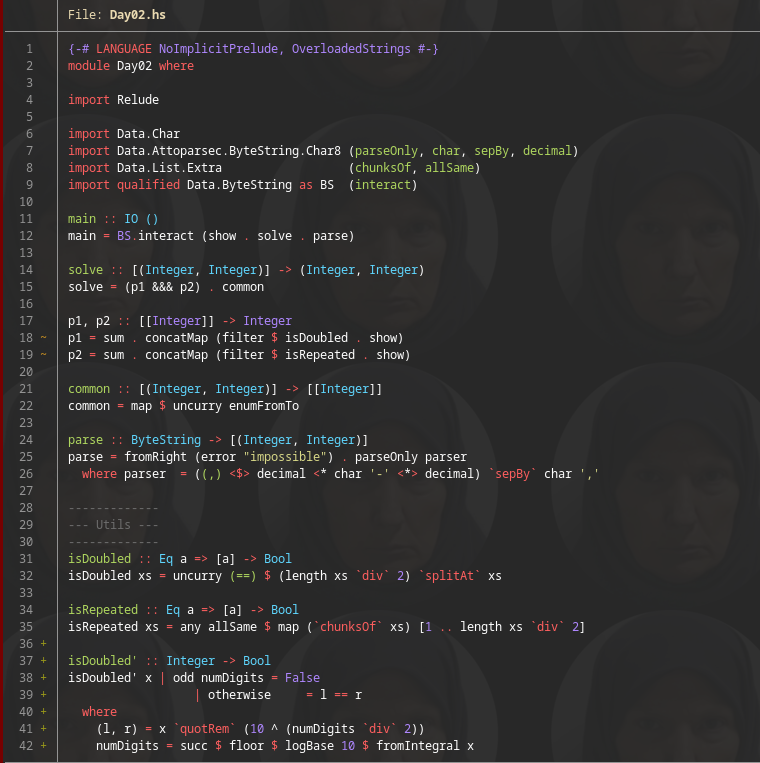The height and width of the screenshot is (763, 760).
Task: Click line number 35 in the gutter
Action: click(26, 627)
